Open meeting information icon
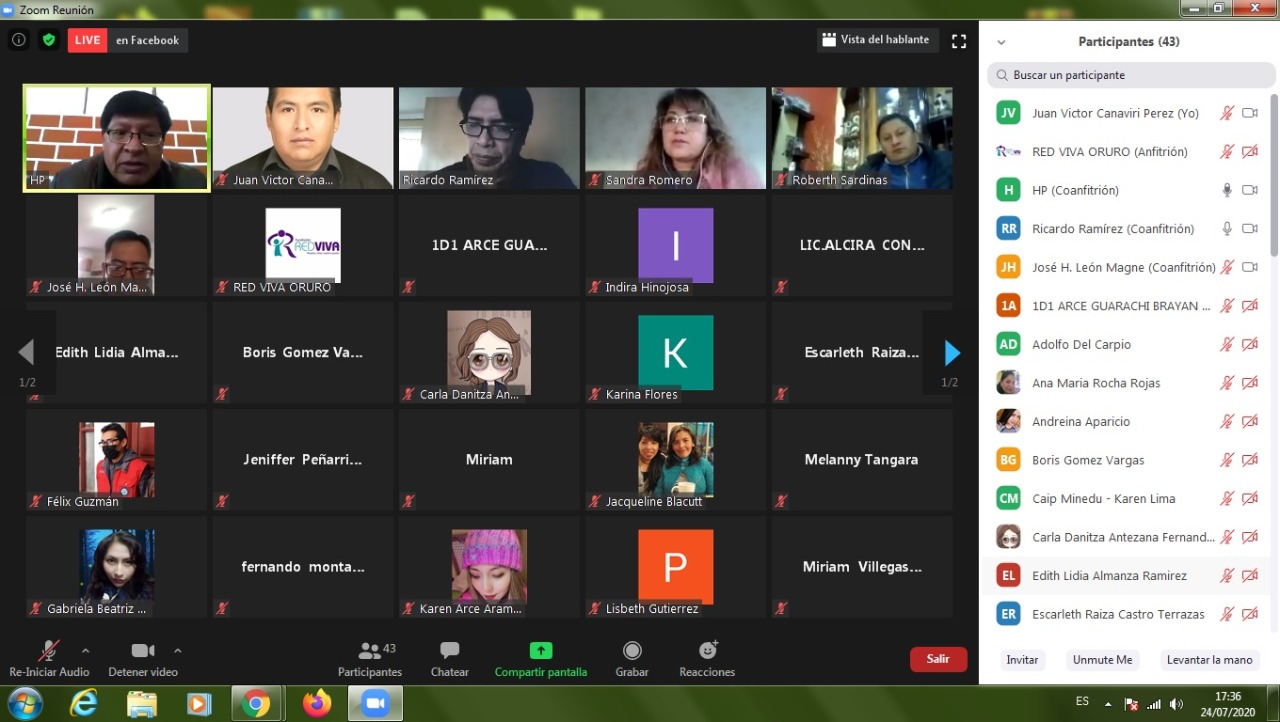 (x=18, y=40)
